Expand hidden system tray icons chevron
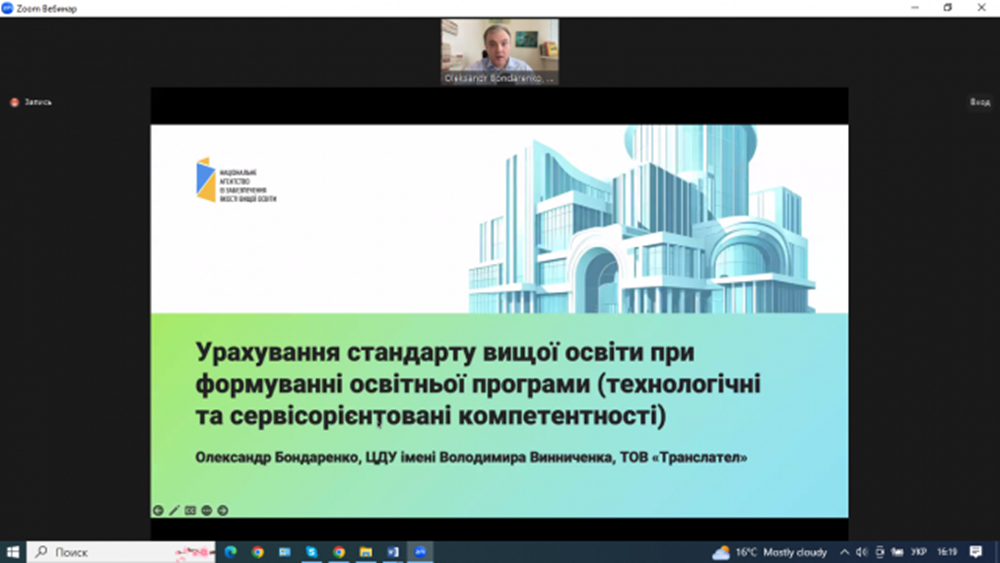The width and height of the screenshot is (1000, 563). click(844, 552)
